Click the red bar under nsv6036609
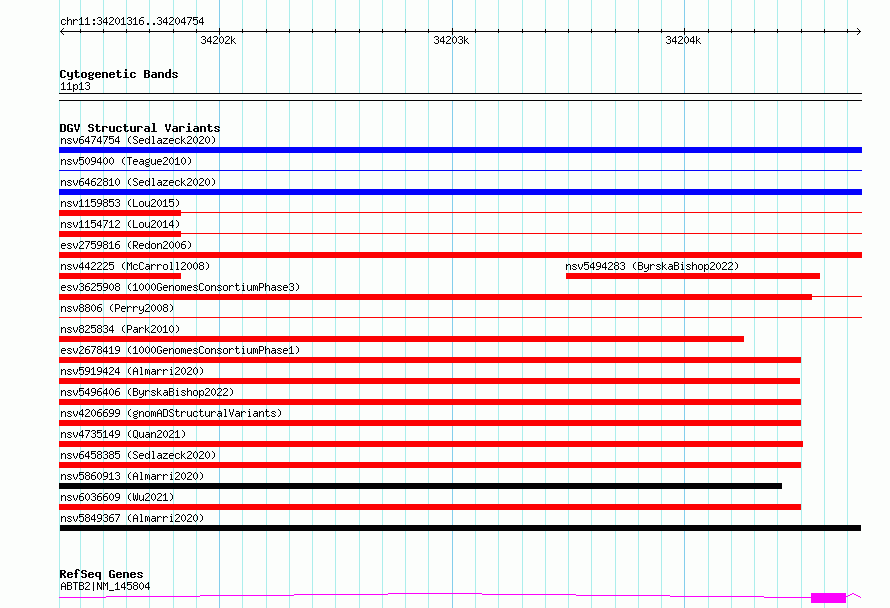 tap(430, 507)
